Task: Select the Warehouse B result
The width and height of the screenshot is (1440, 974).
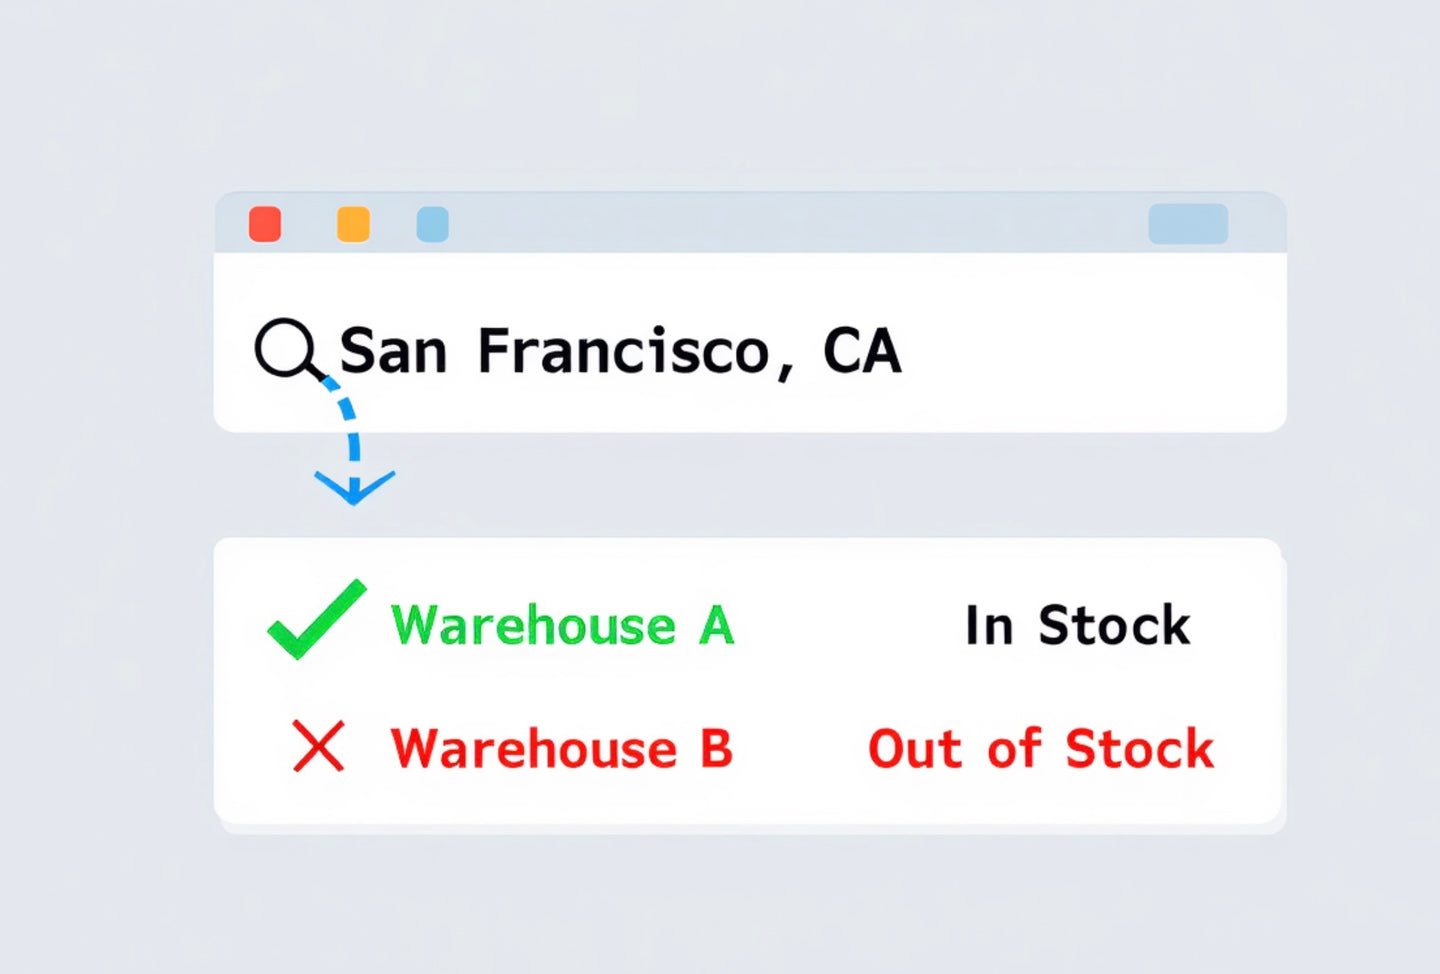Action: [561, 749]
